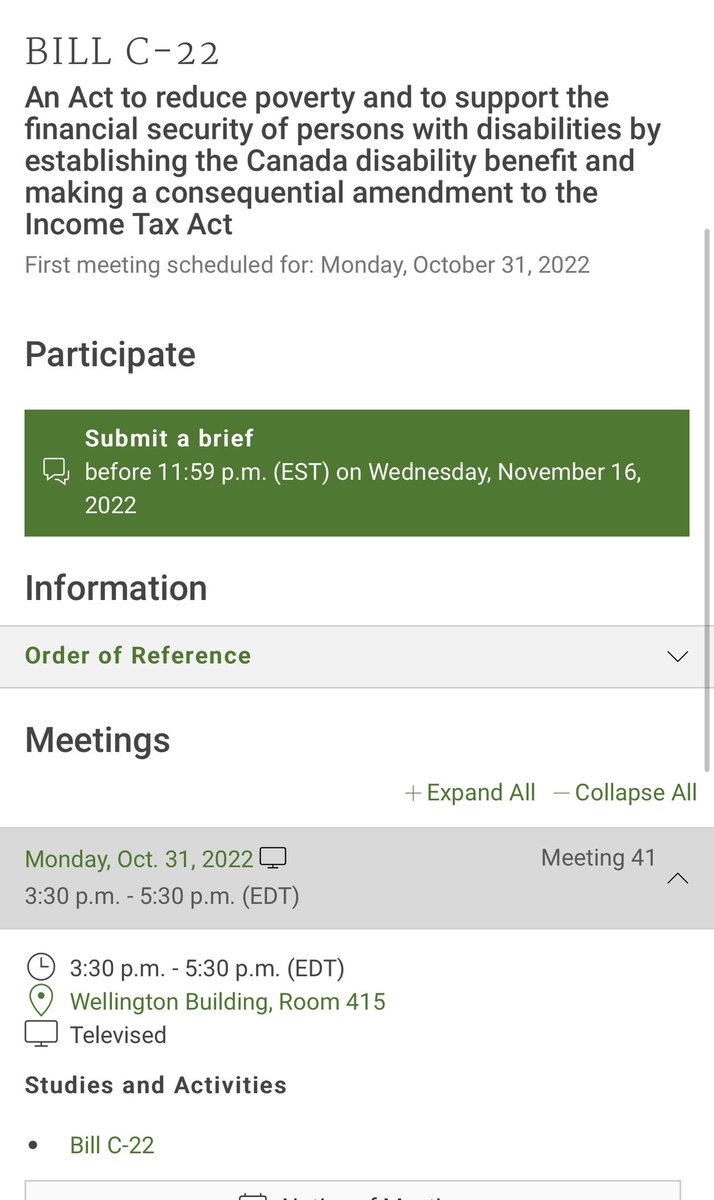Click the monitor icon beside Monday, Oct. 31, 2022
The width and height of the screenshot is (714, 1200).
pos(273,858)
